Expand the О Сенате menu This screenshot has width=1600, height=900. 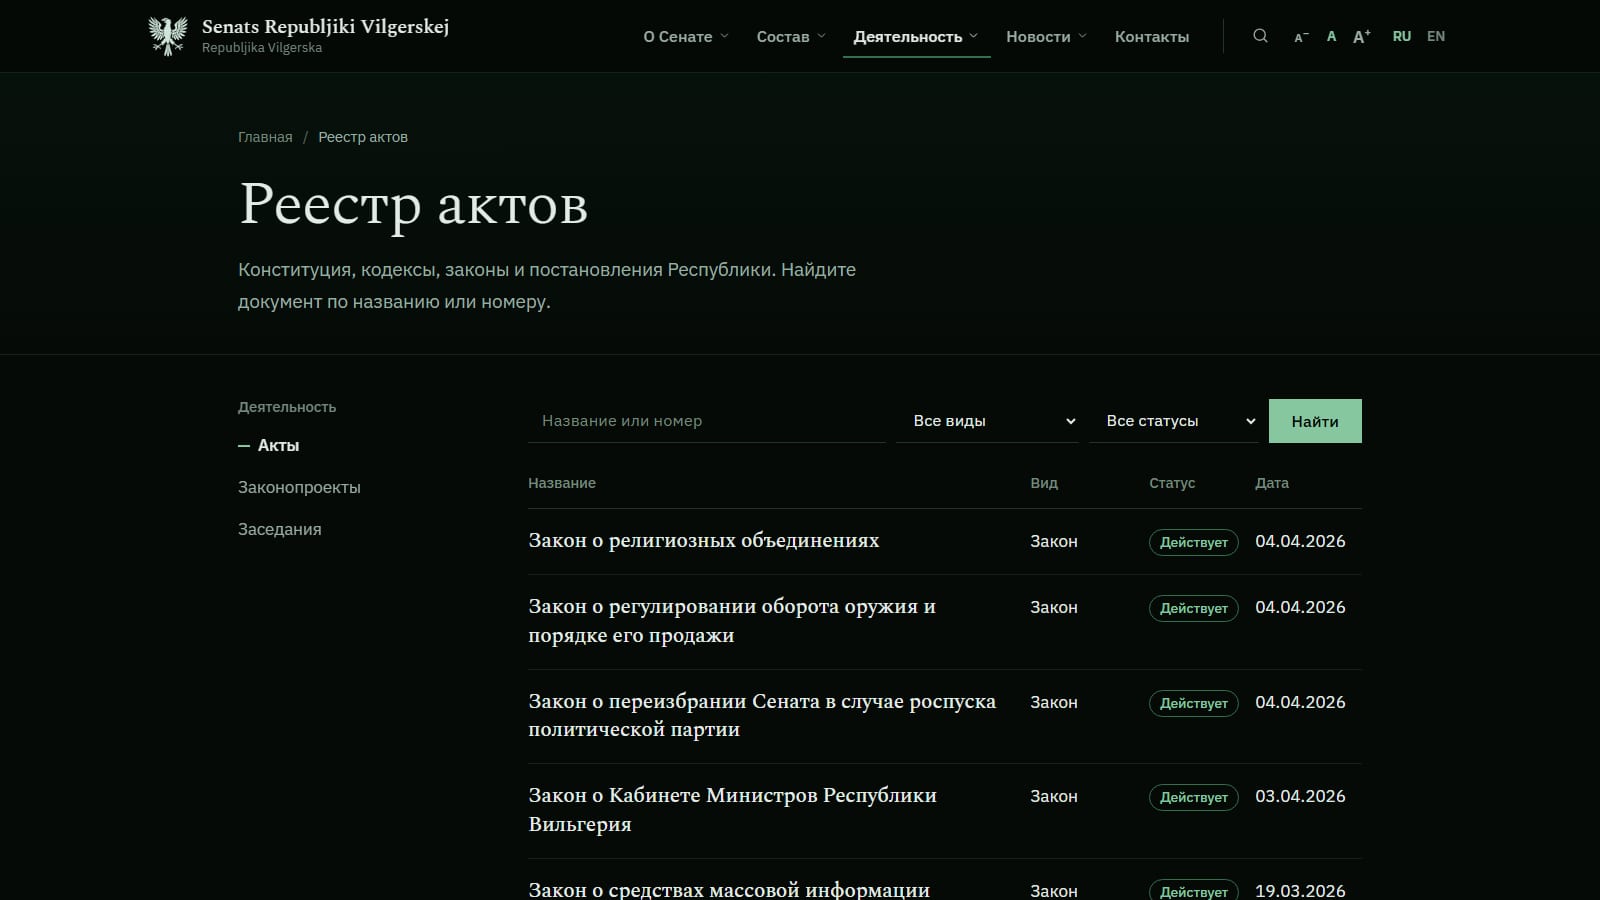pos(686,36)
